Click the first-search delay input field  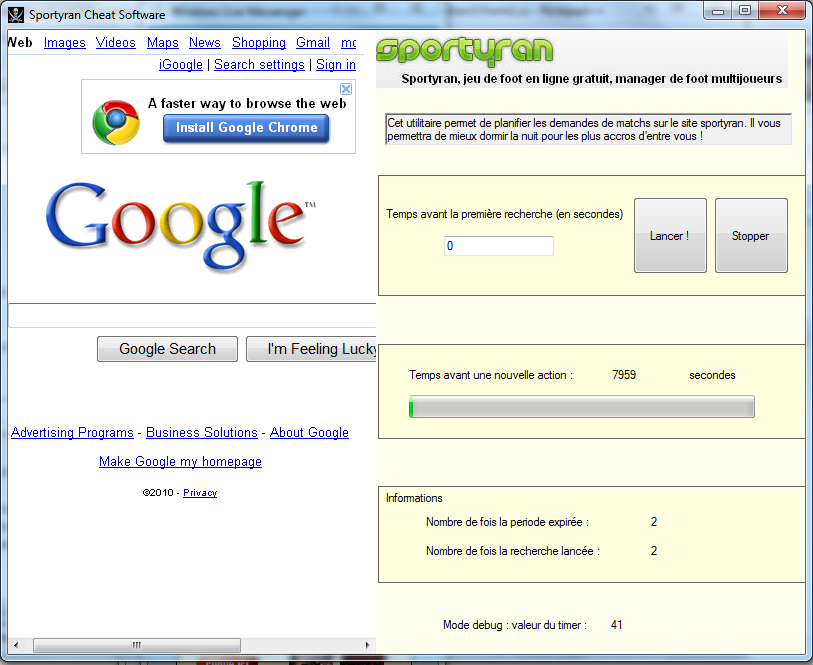[x=499, y=246]
